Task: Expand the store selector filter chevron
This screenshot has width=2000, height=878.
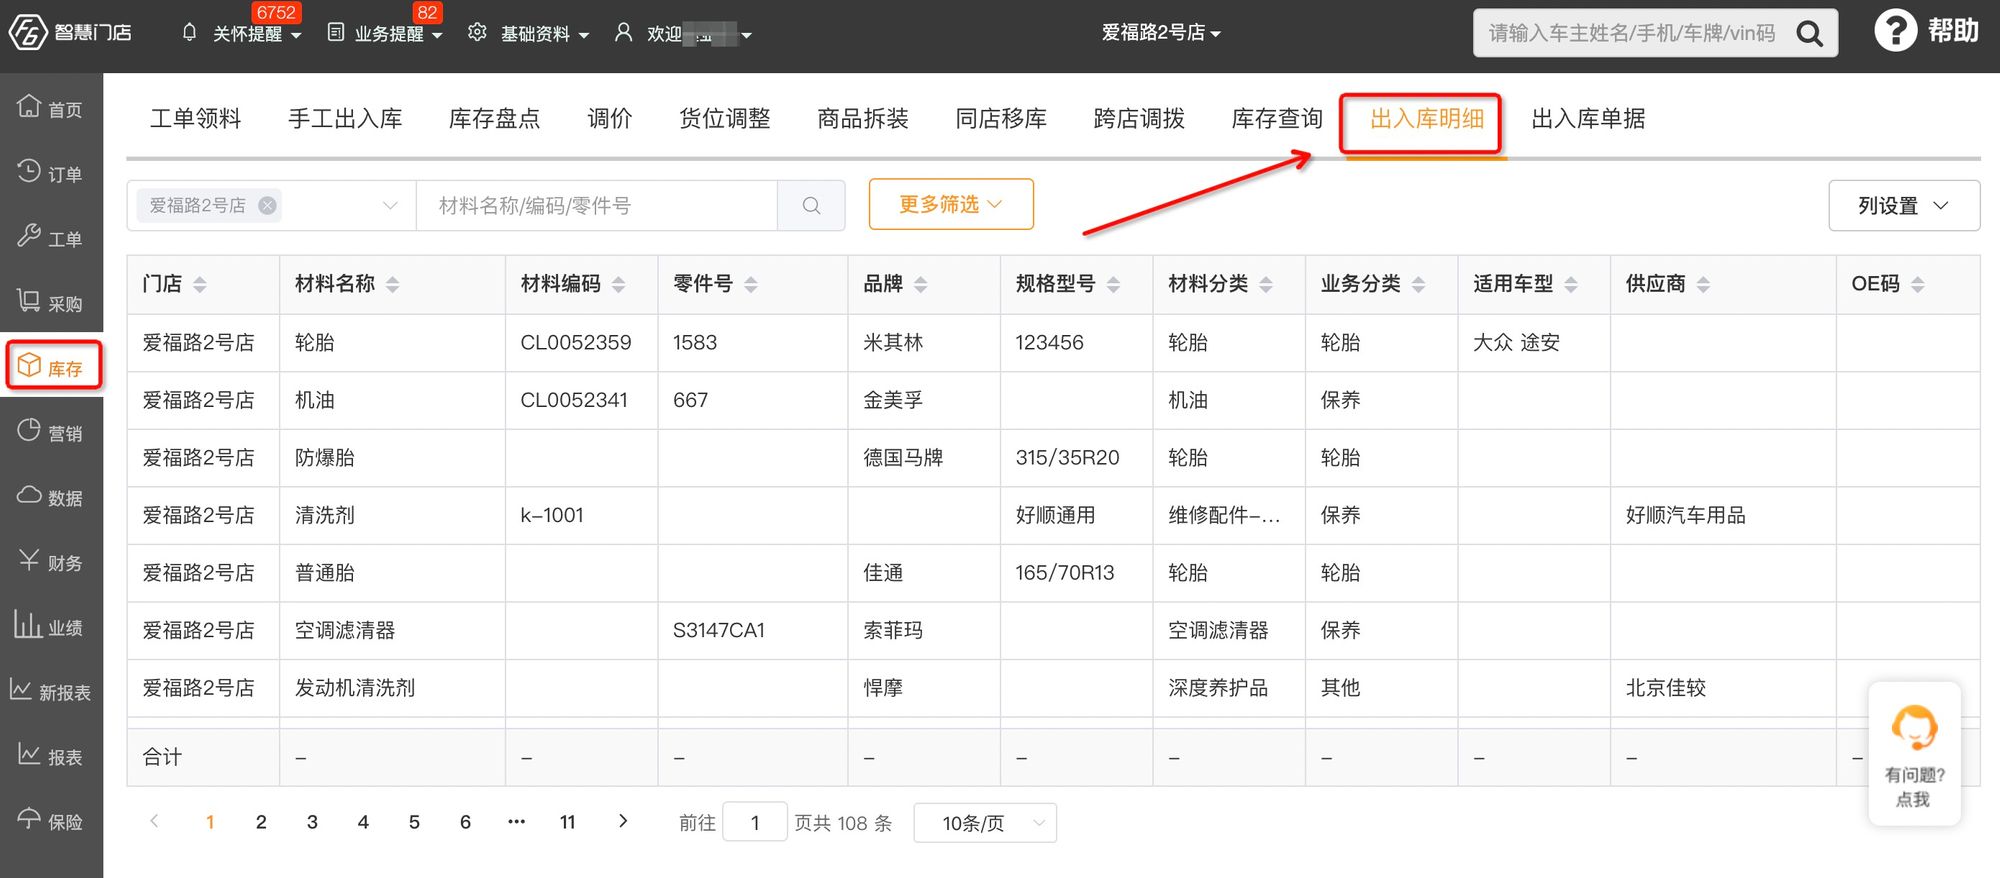Action: click(x=390, y=205)
